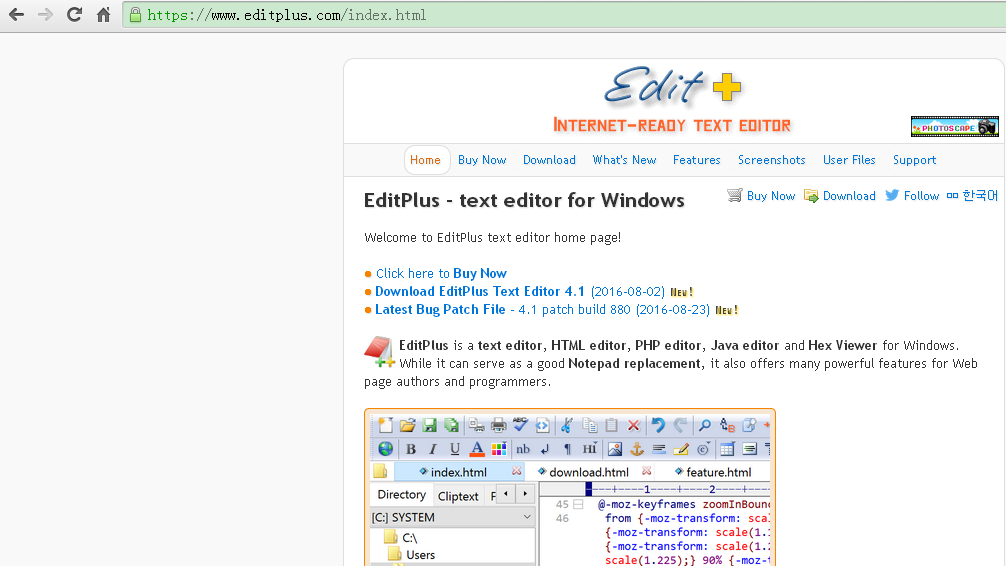Open the Buy Now navigation tab
Screen dimensions: 1006x566
(x=482, y=160)
